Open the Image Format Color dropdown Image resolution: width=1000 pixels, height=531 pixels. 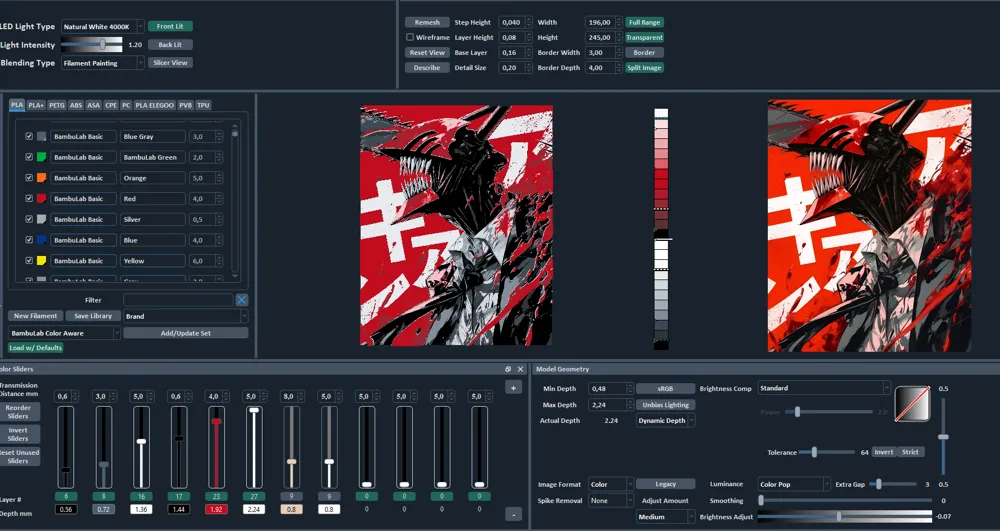tap(610, 484)
